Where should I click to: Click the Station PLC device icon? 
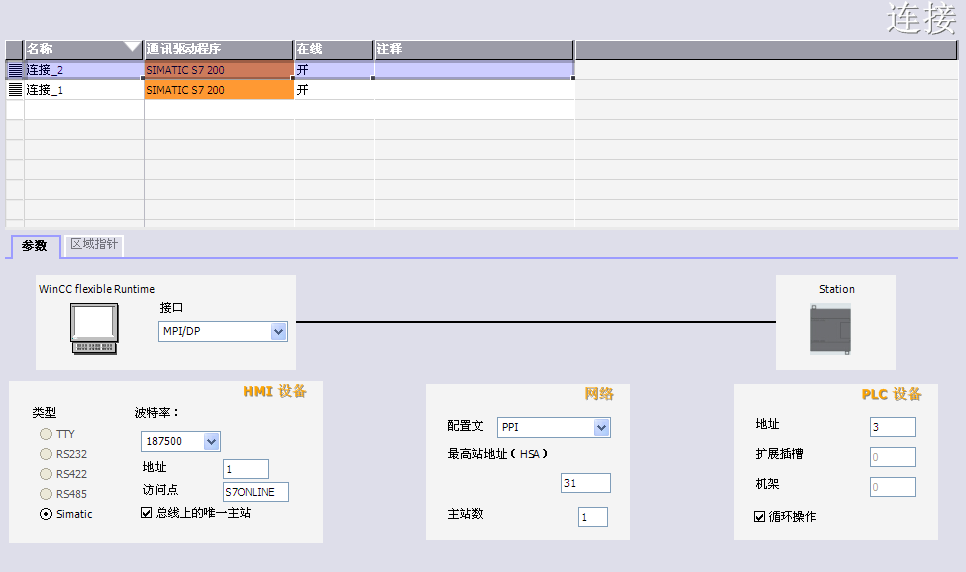830,330
